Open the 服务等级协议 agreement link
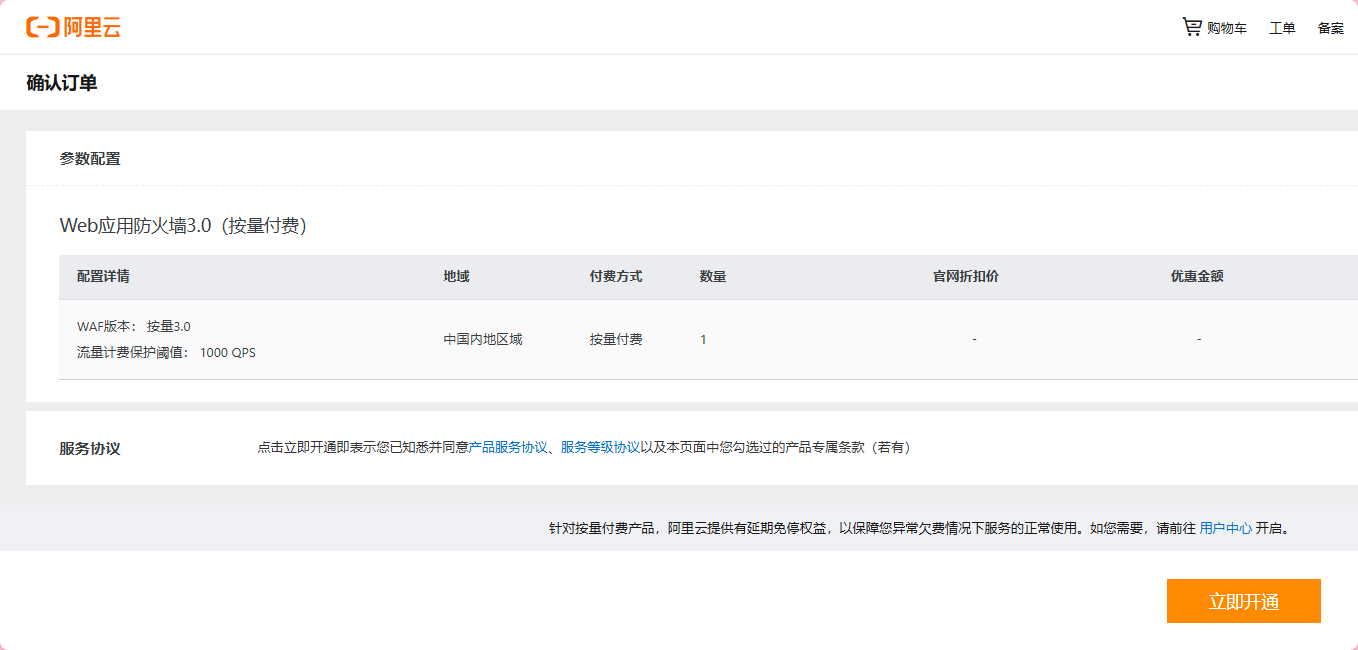Image resolution: width=1358 pixels, height=650 pixels. point(600,447)
